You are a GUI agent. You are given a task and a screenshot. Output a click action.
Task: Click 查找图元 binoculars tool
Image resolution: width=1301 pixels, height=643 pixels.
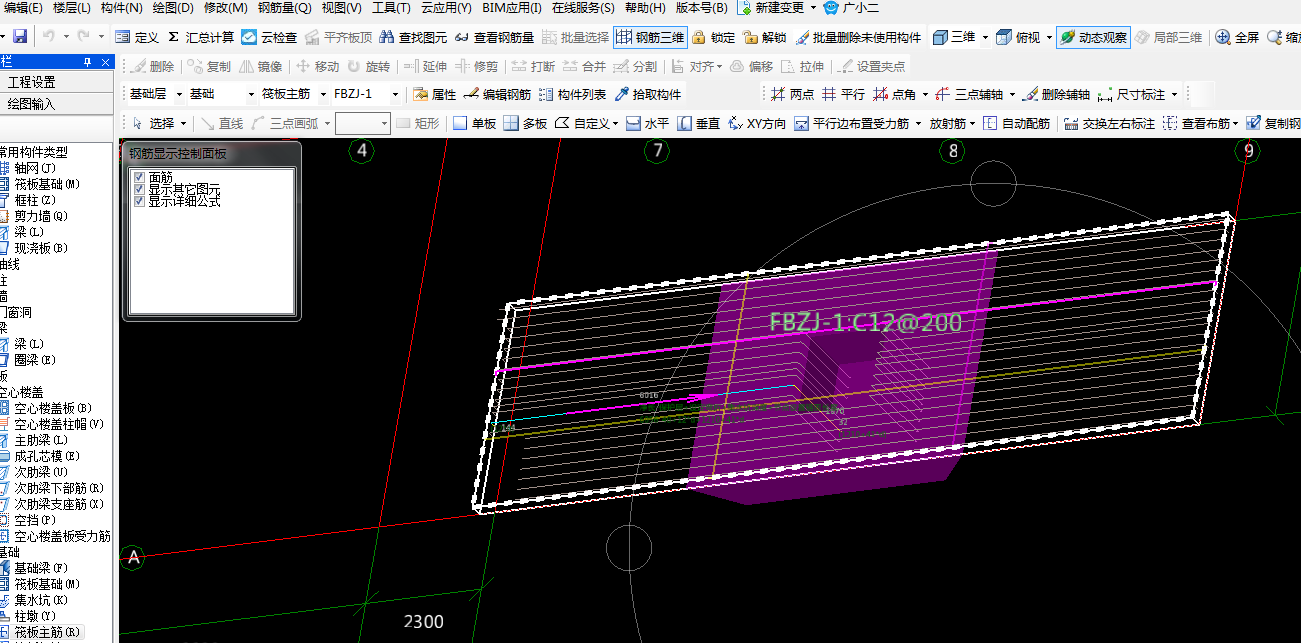(x=412, y=37)
